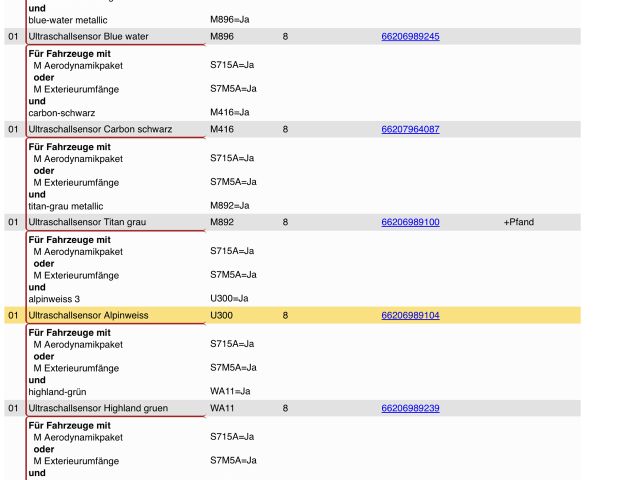Click the Ultraschallsensor Titan grau description
The image size is (640, 480).
click(x=93, y=222)
